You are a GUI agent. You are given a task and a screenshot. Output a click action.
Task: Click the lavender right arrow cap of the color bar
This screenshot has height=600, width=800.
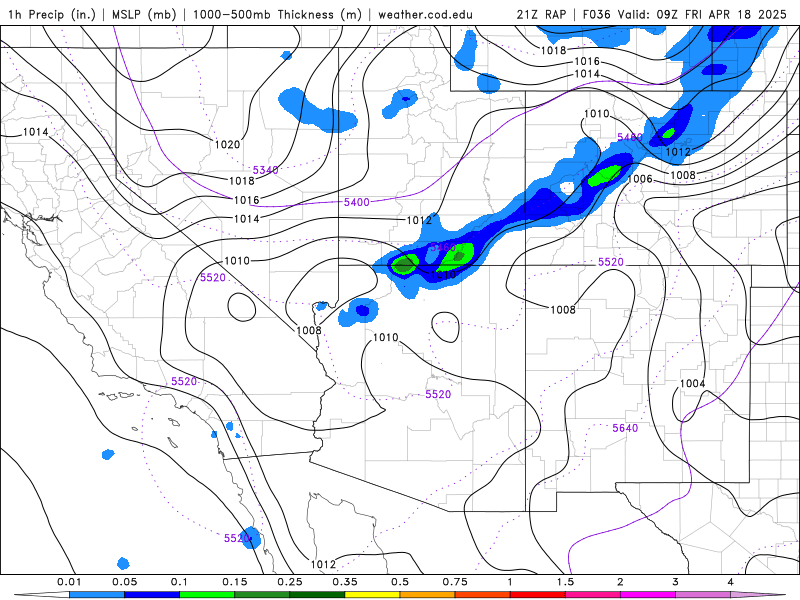(x=759, y=595)
